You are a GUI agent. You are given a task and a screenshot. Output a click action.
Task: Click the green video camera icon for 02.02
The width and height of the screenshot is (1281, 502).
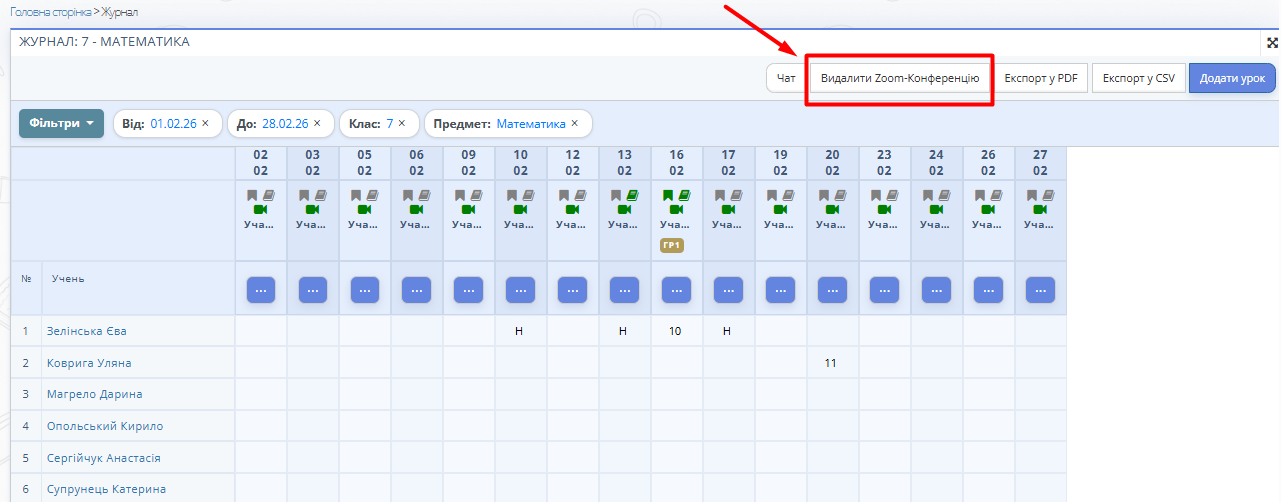pos(261,210)
